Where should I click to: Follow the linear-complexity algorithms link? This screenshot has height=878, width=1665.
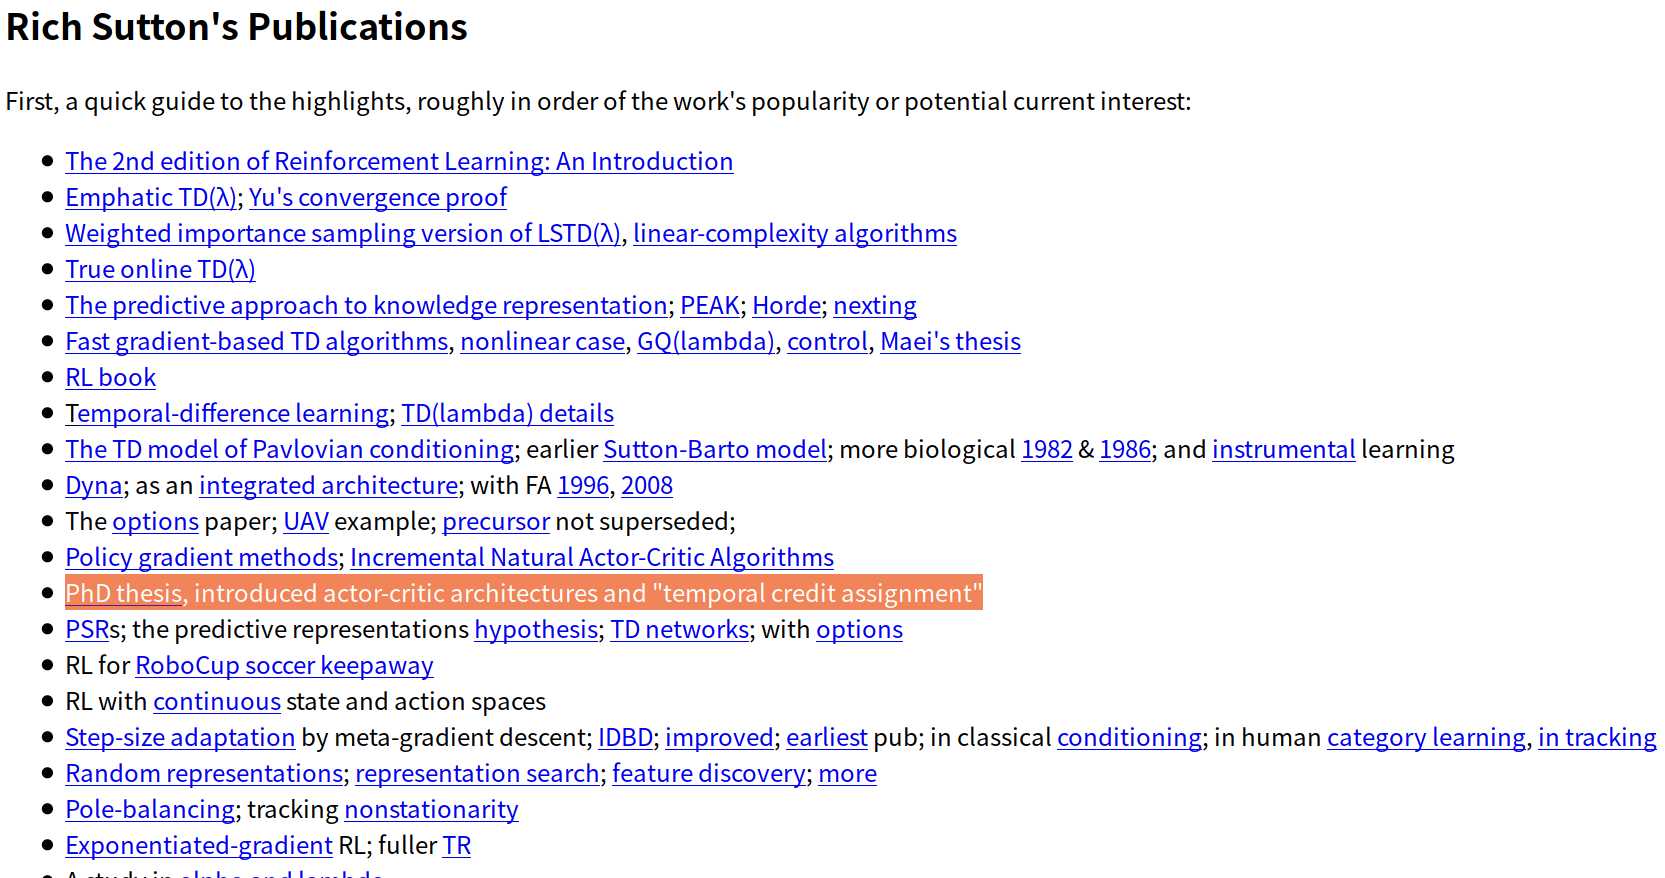click(794, 234)
